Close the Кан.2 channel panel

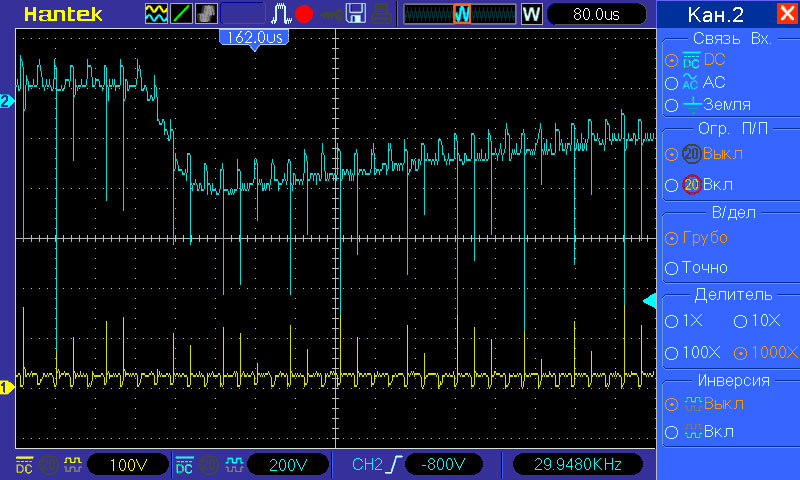(x=787, y=13)
